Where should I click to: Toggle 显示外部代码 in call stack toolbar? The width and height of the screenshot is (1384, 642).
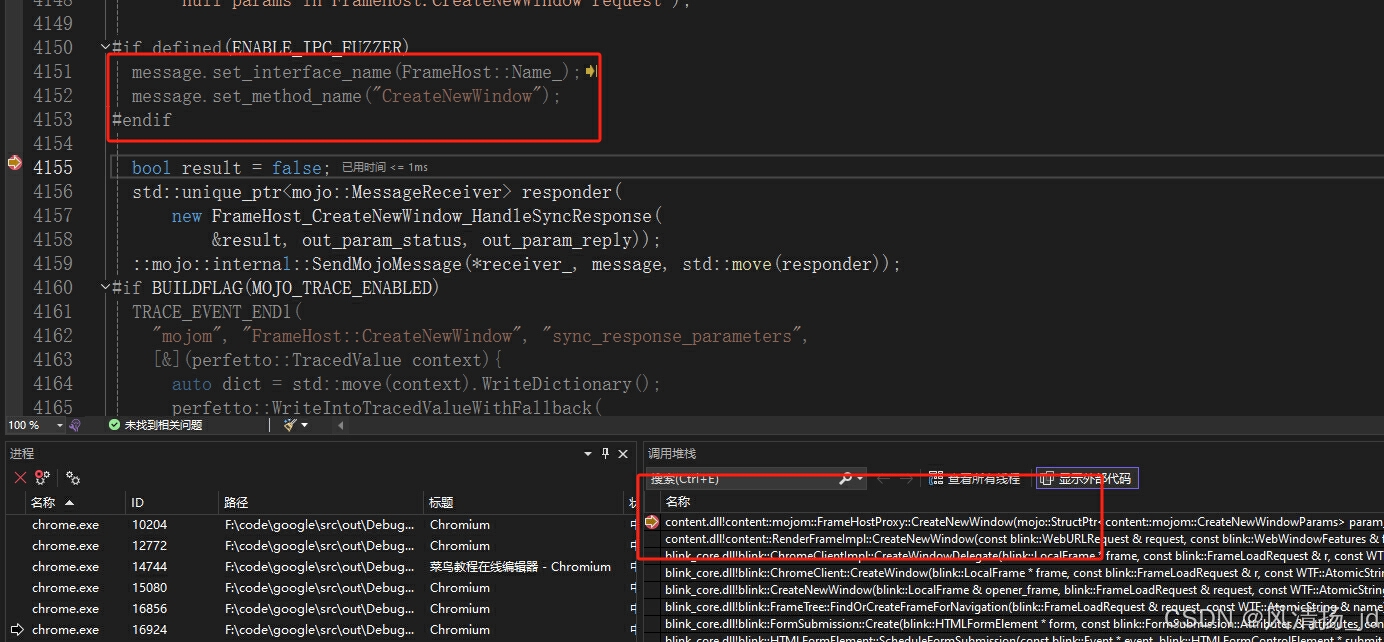point(1087,479)
